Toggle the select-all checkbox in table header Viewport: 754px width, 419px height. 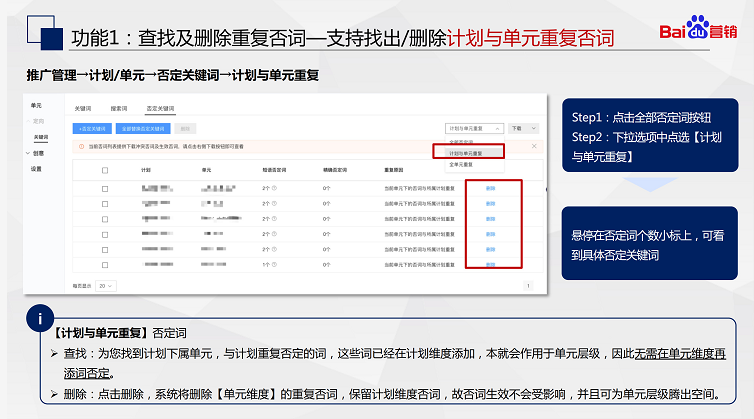(x=105, y=170)
